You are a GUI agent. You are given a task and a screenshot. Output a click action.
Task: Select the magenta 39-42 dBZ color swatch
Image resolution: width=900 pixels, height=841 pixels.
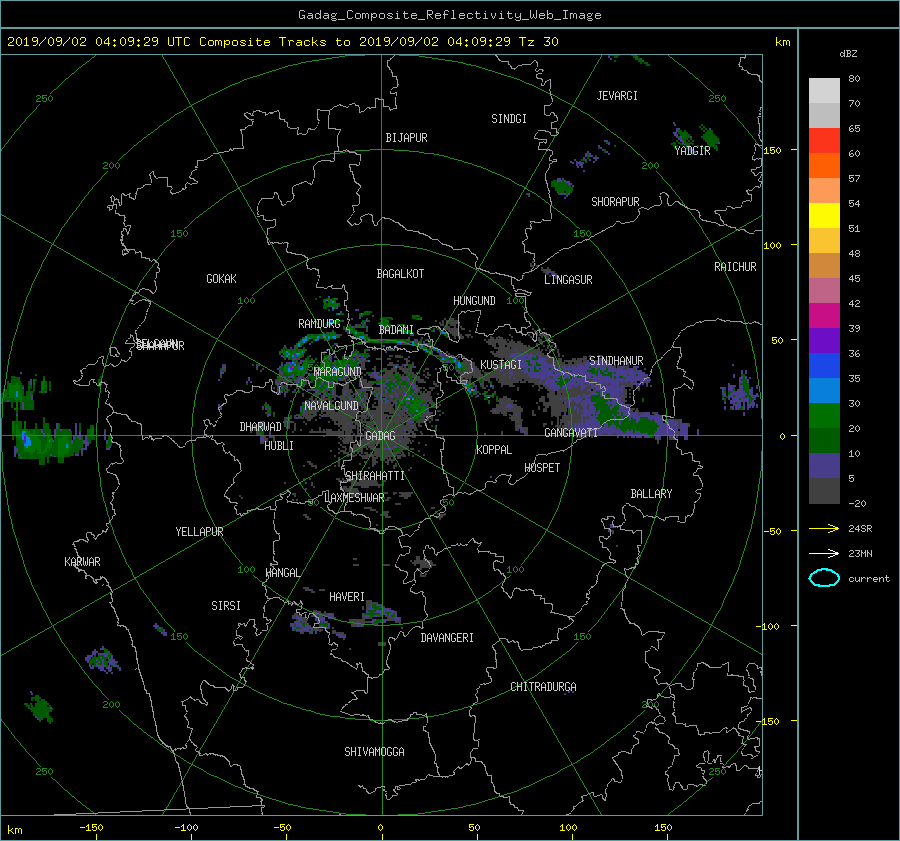click(x=824, y=316)
